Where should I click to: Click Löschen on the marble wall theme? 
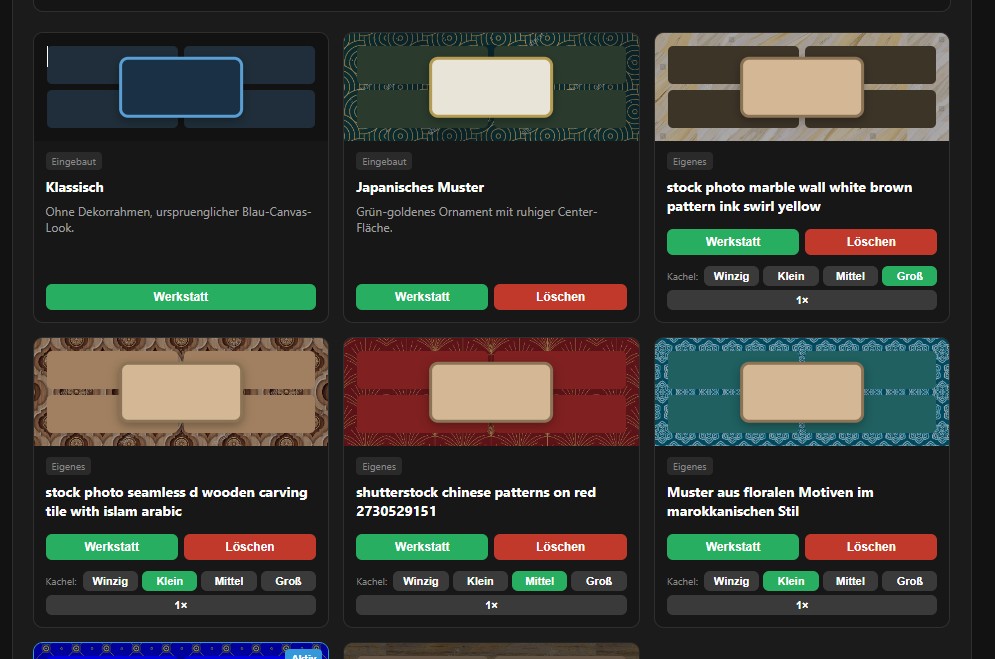point(871,242)
